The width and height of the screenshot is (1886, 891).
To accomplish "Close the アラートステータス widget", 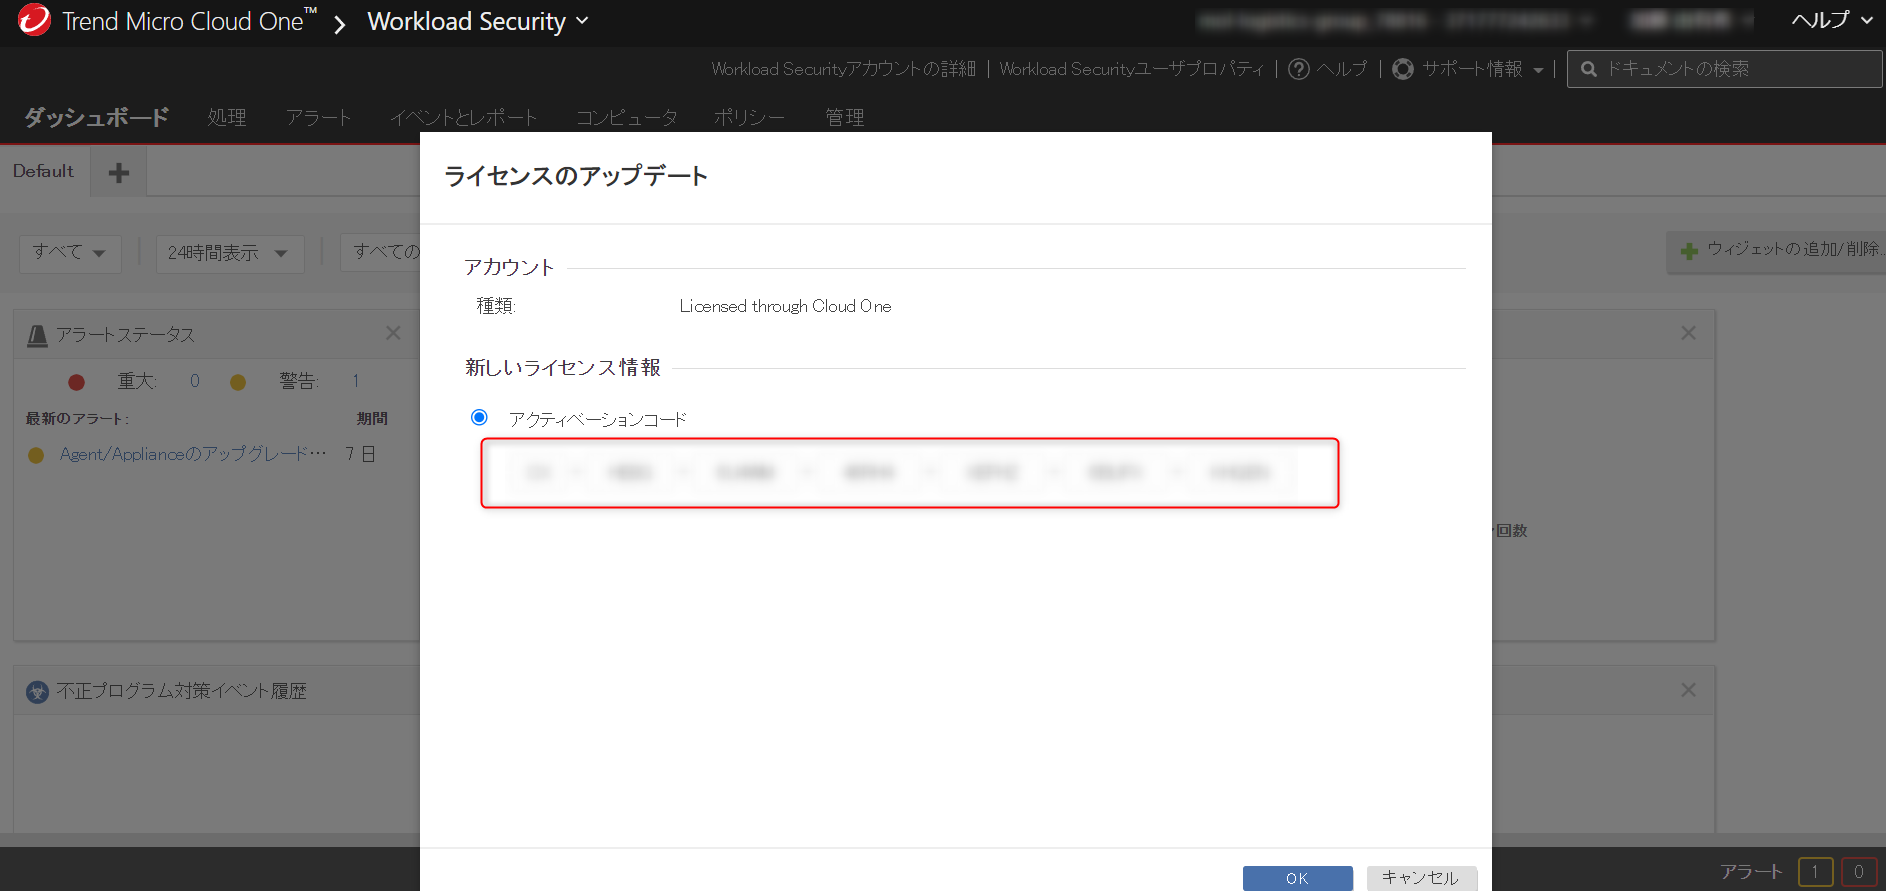I will coord(393,333).
